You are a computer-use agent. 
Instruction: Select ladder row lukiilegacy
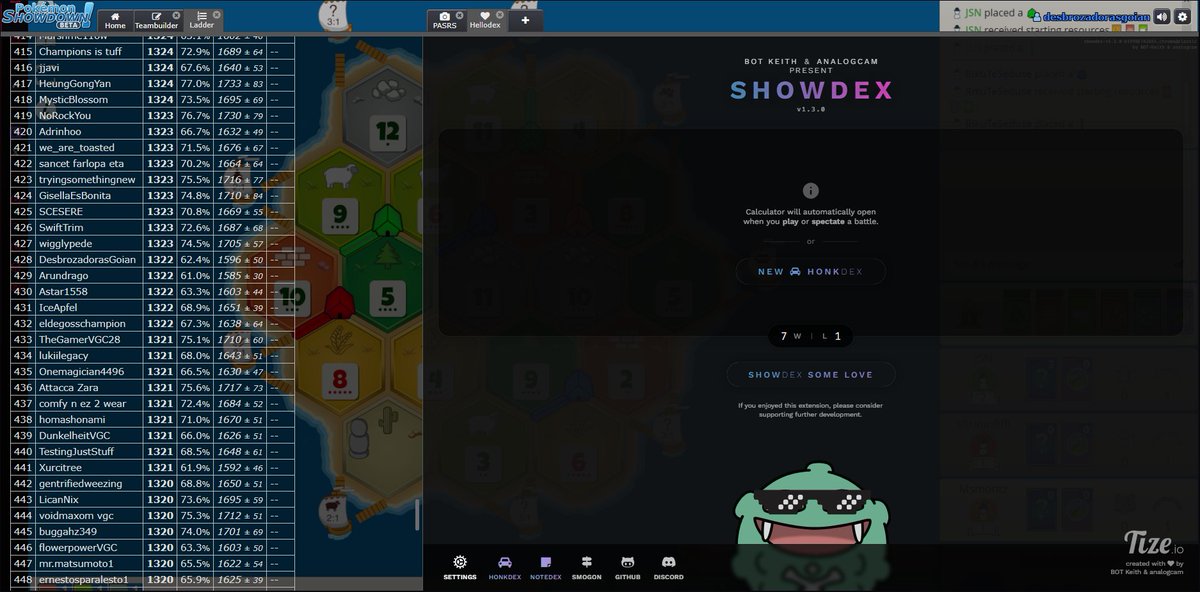153,355
